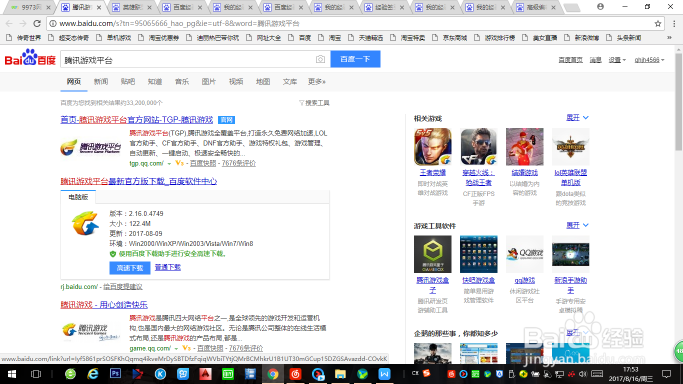
Task: Open the user account dropdown in header
Action: [x=649, y=60]
